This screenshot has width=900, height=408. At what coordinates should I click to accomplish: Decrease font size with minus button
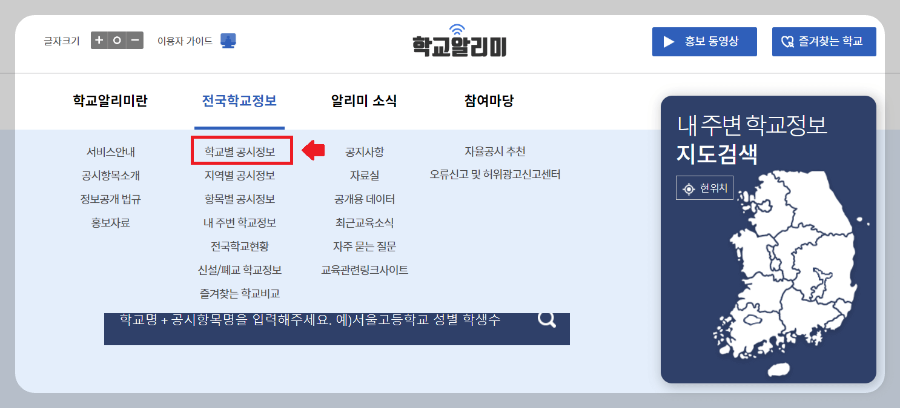(x=135, y=41)
